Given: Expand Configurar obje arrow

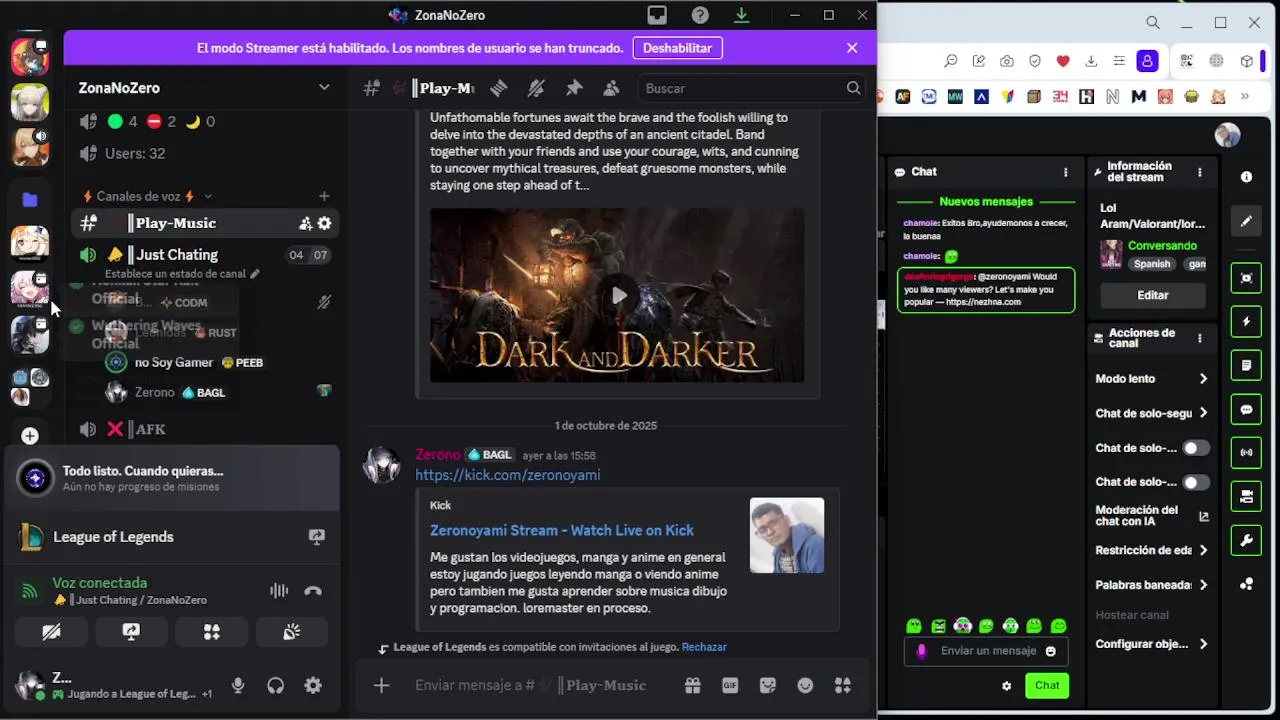Looking at the screenshot, I should click(x=1203, y=644).
